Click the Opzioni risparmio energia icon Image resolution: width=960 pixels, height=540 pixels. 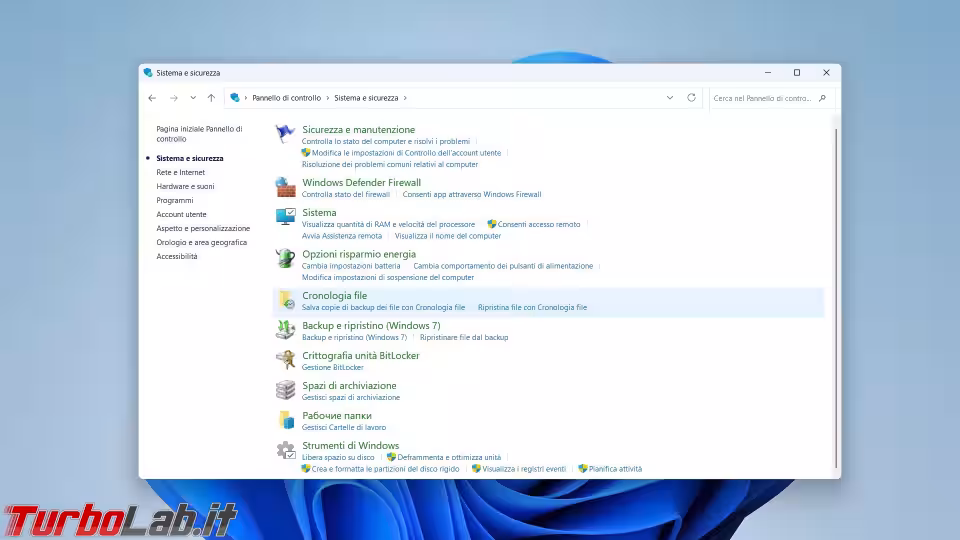pos(286,259)
